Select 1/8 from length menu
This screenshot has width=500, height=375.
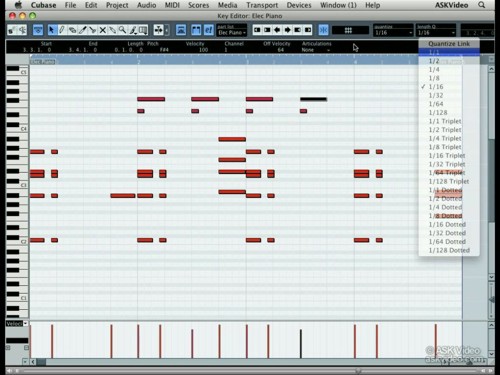pos(449,78)
